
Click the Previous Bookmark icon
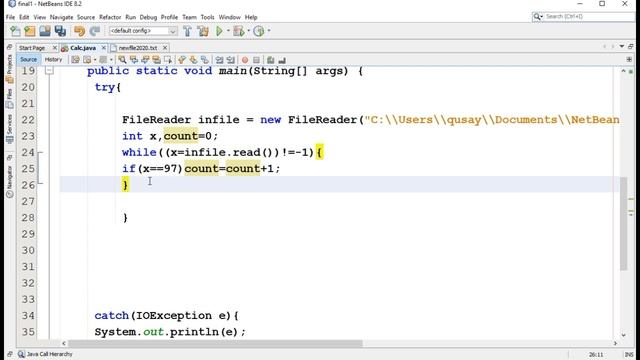coord(182,60)
